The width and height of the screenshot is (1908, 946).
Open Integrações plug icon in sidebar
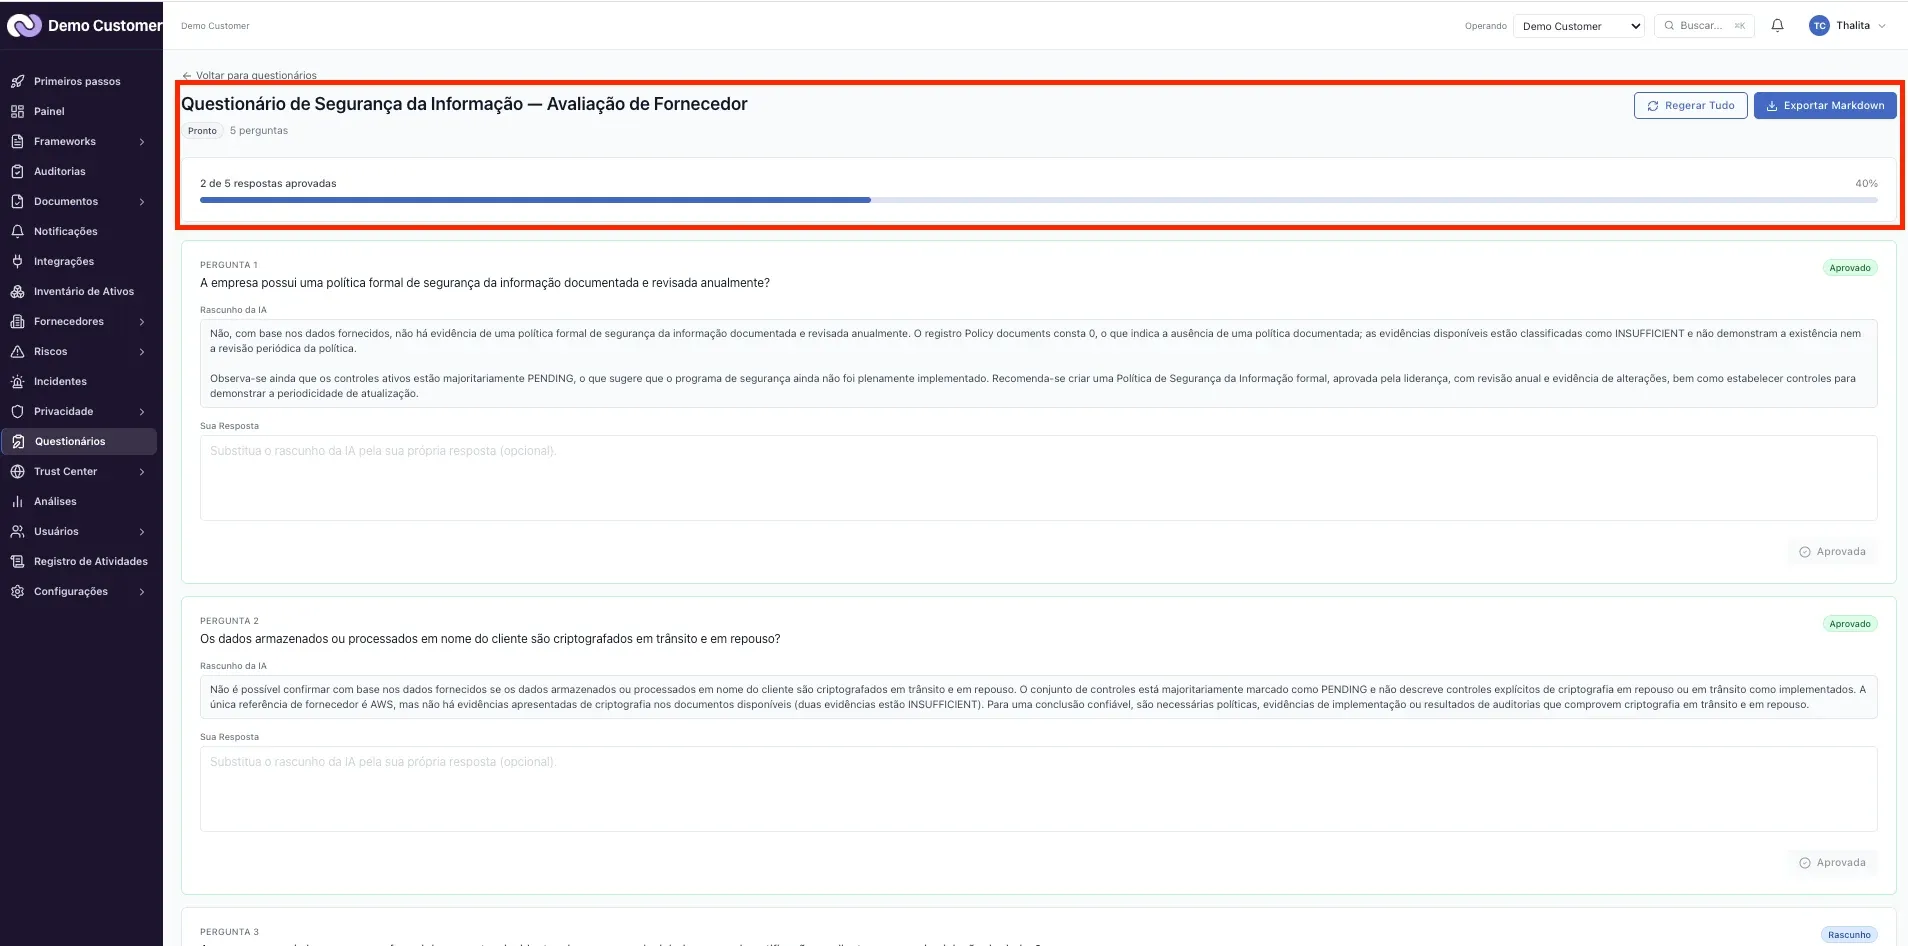[17, 261]
